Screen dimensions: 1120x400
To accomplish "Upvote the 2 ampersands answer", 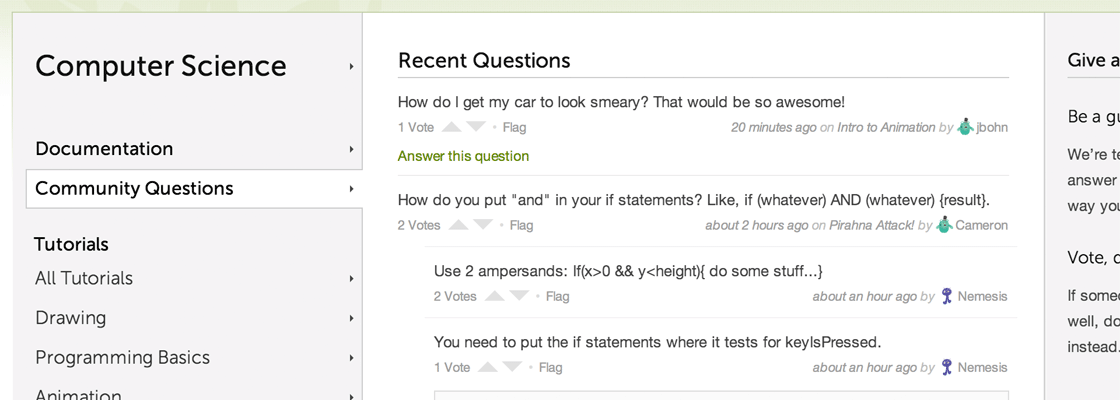I will 494,296.
